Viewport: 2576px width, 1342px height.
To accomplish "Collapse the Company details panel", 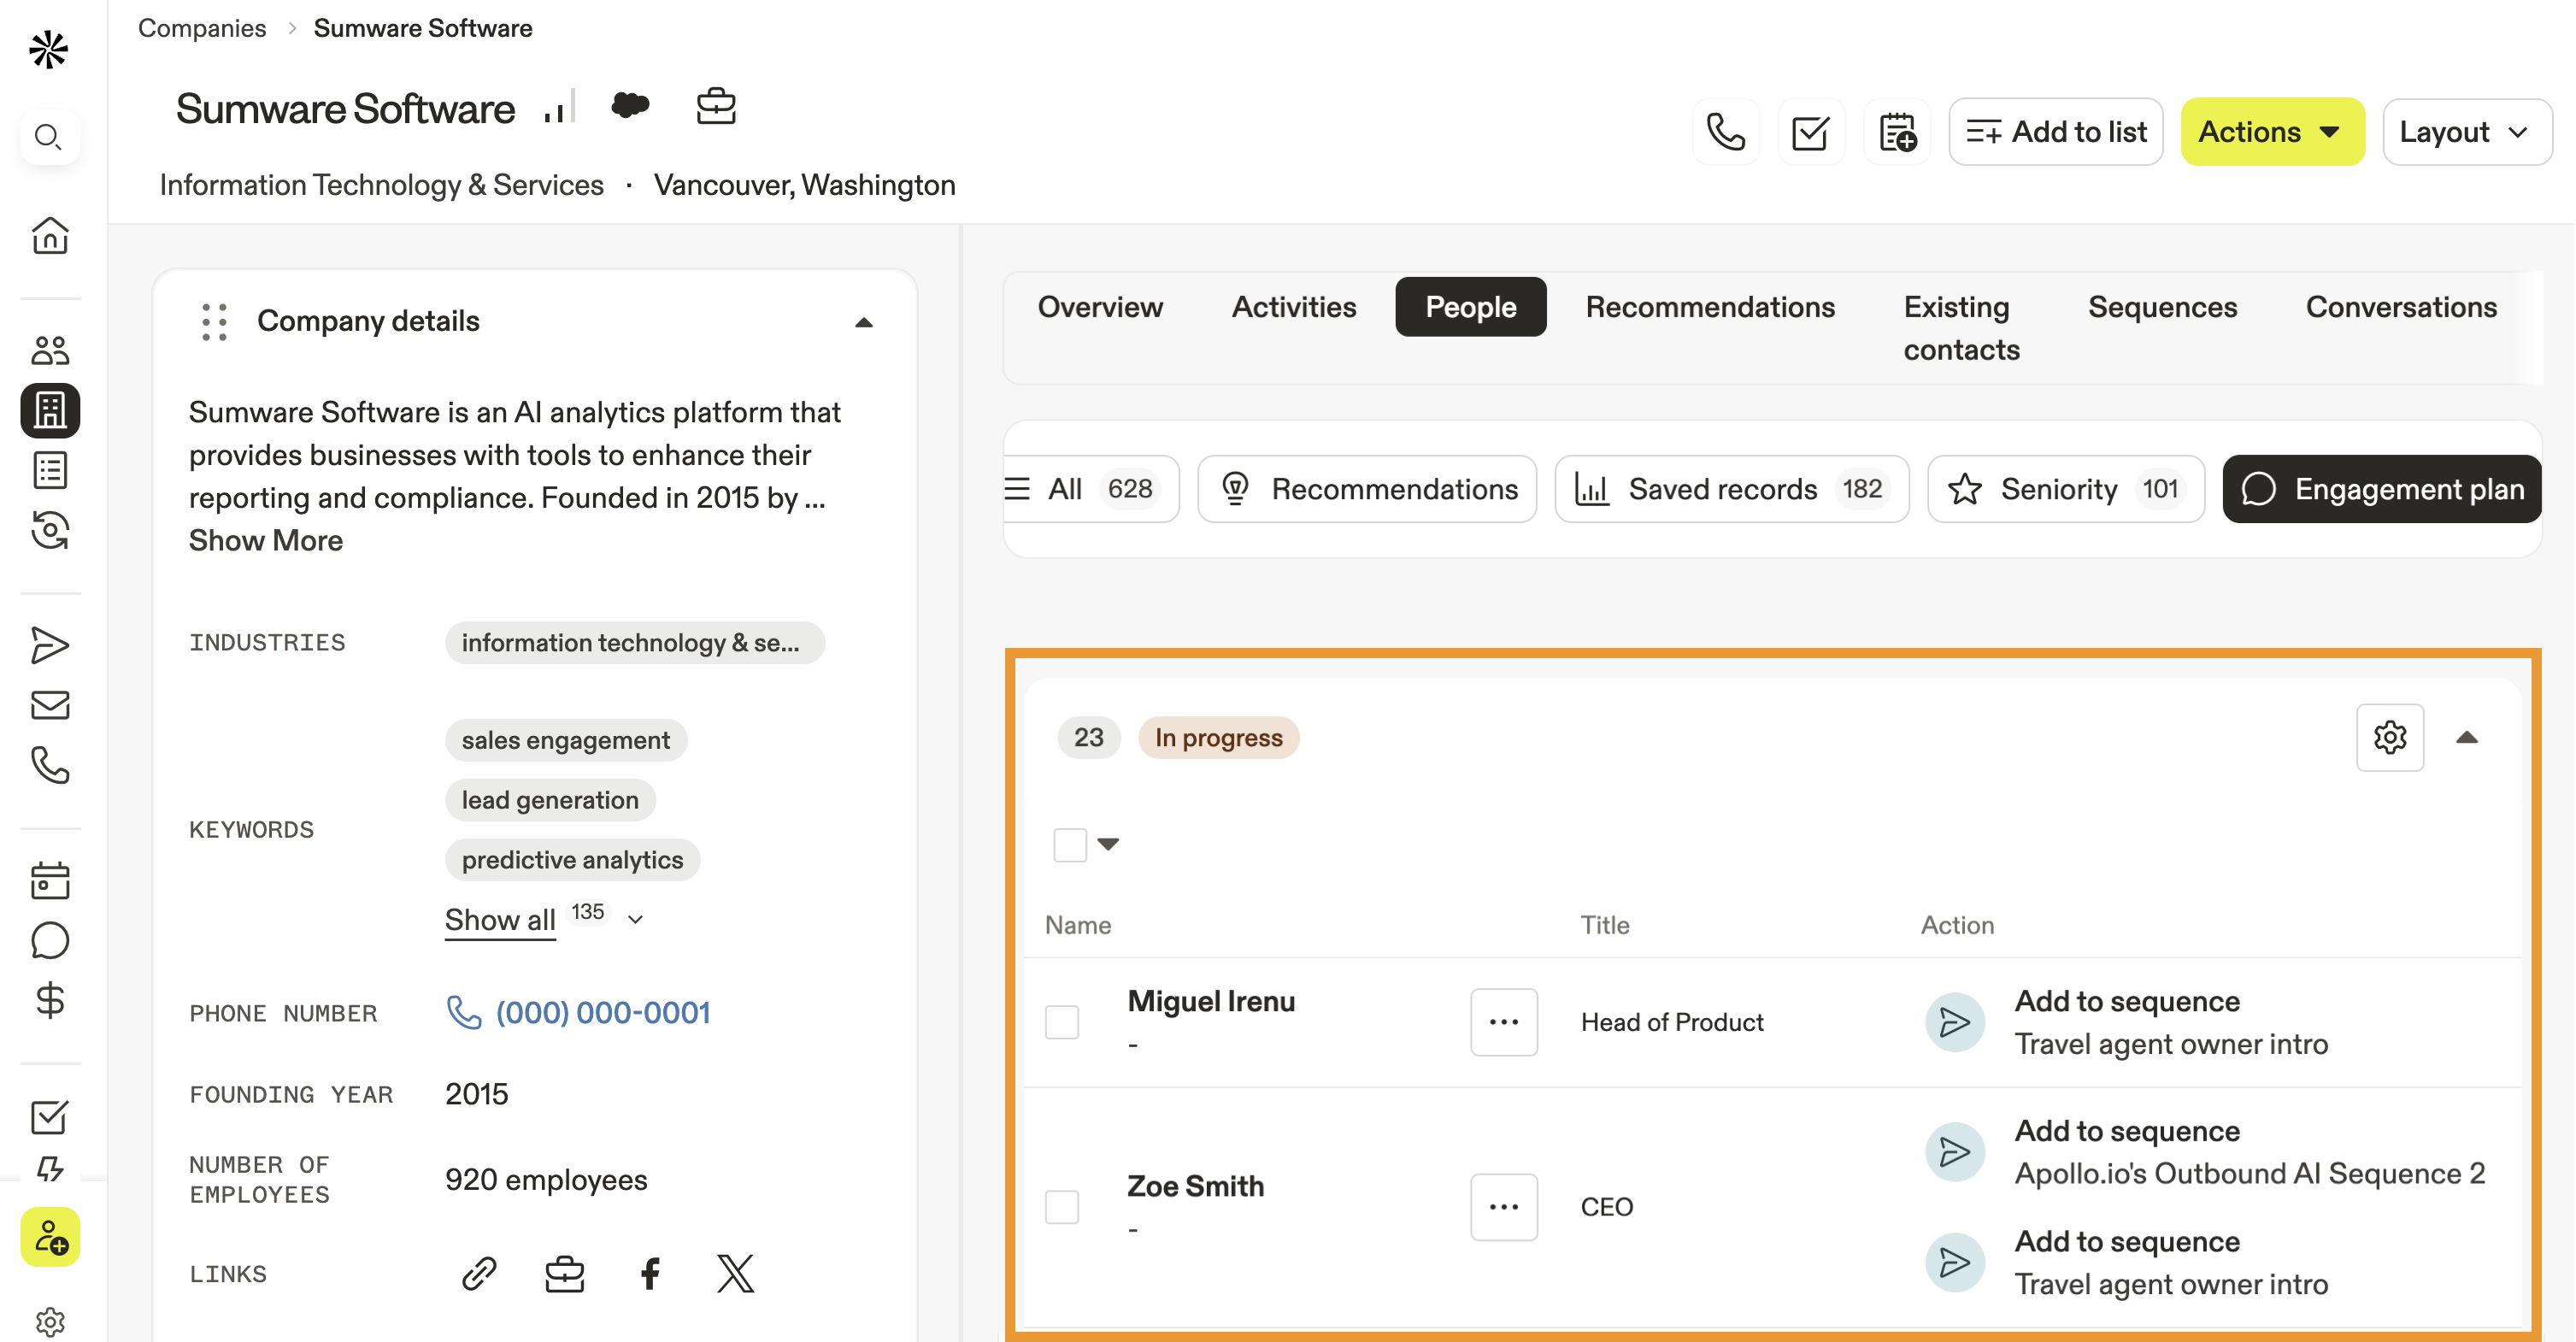I will 864,322.
